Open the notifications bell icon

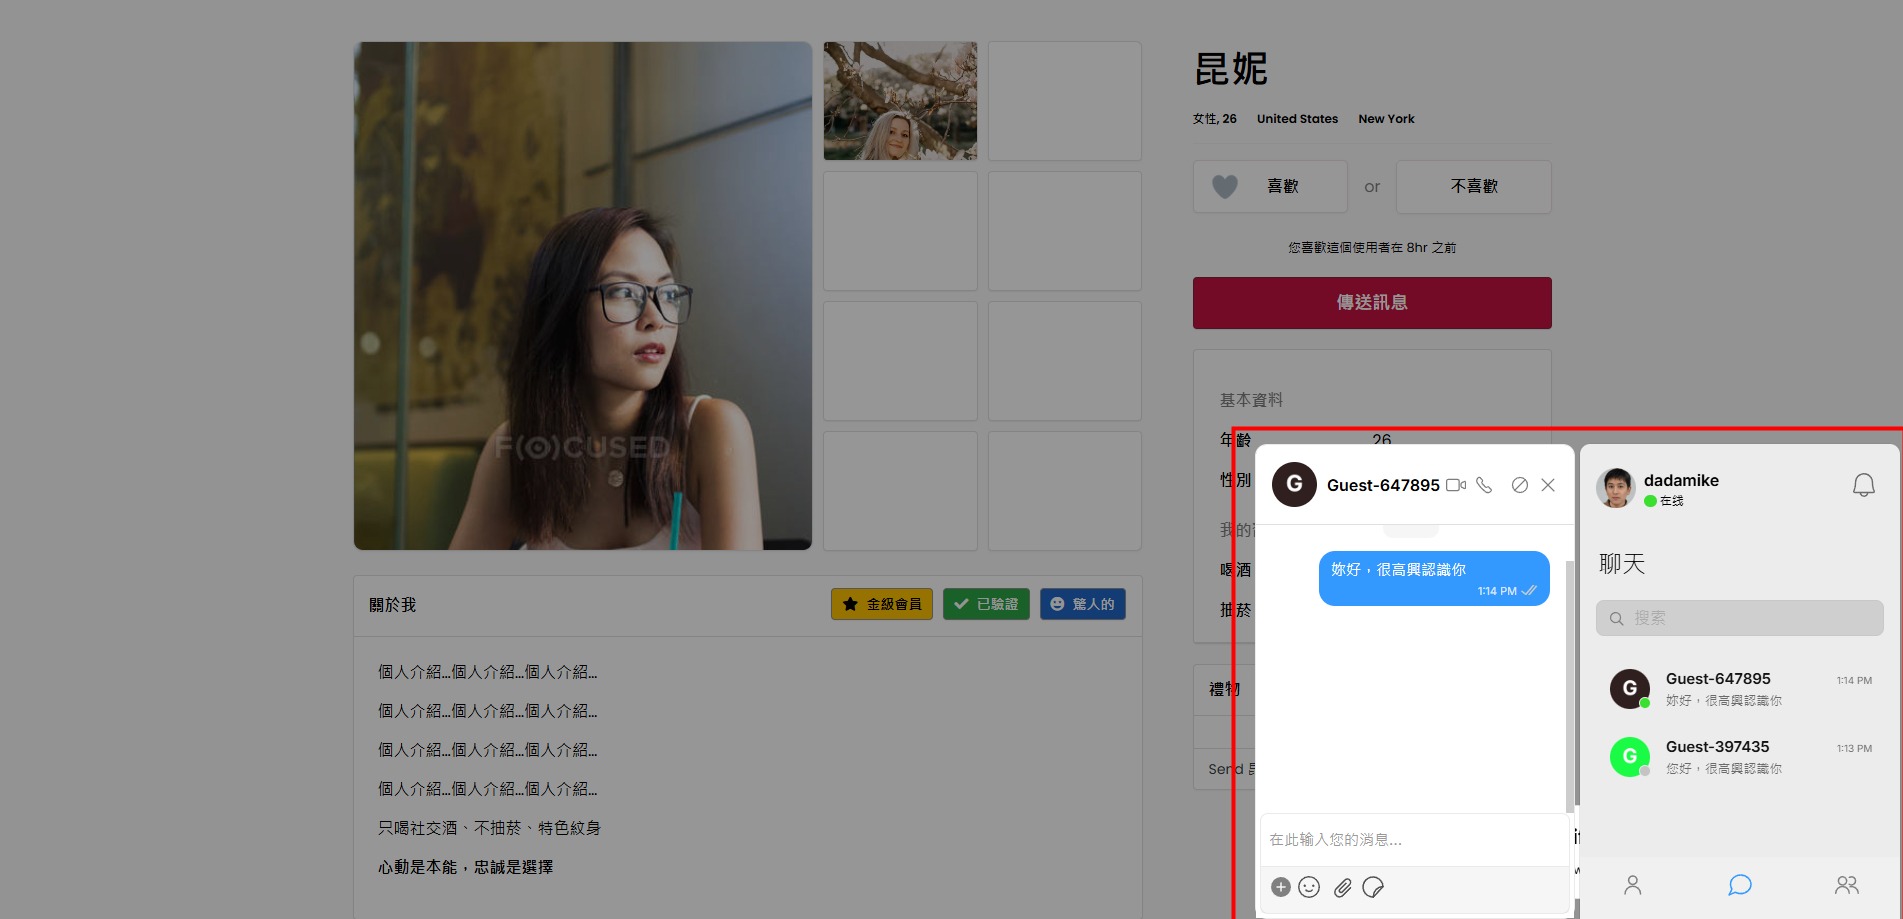tap(1863, 486)
